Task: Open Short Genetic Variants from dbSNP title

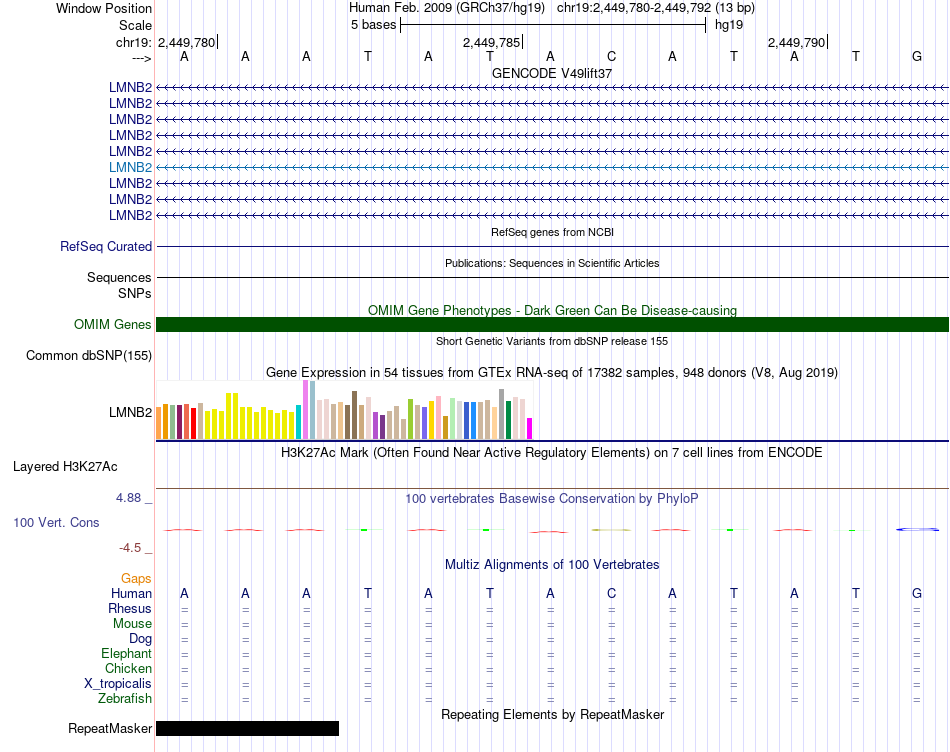Action: [552, 341]
